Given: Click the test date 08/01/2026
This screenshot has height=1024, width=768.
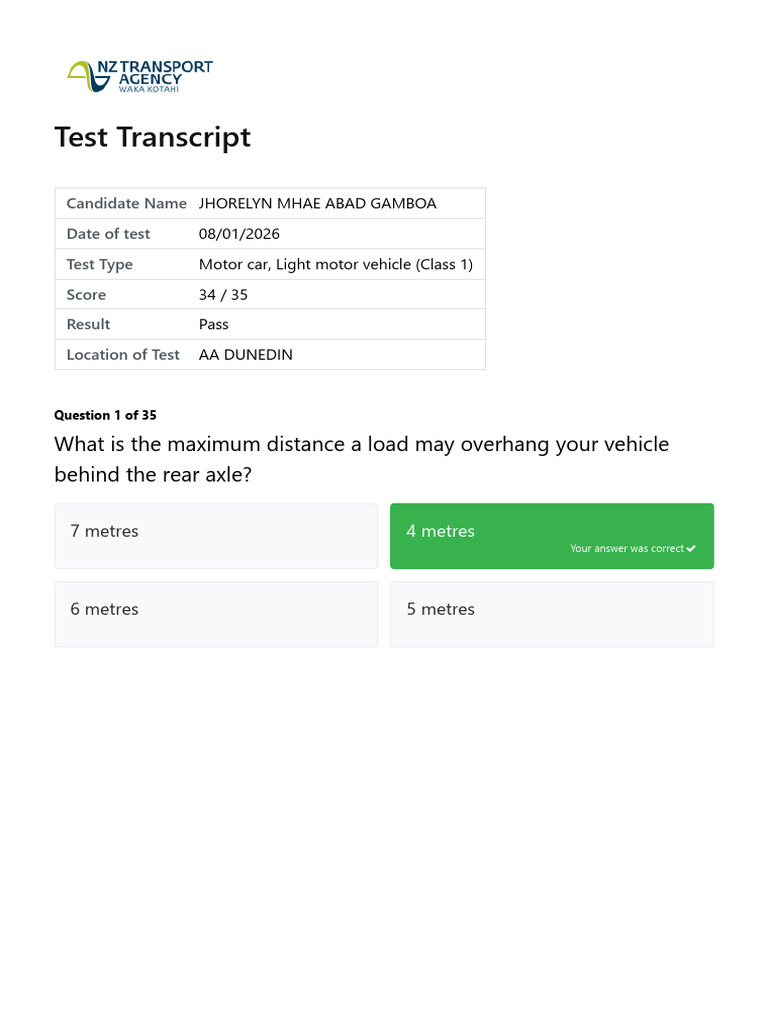Looking at the screenshot, I should [x=239, y=234].
